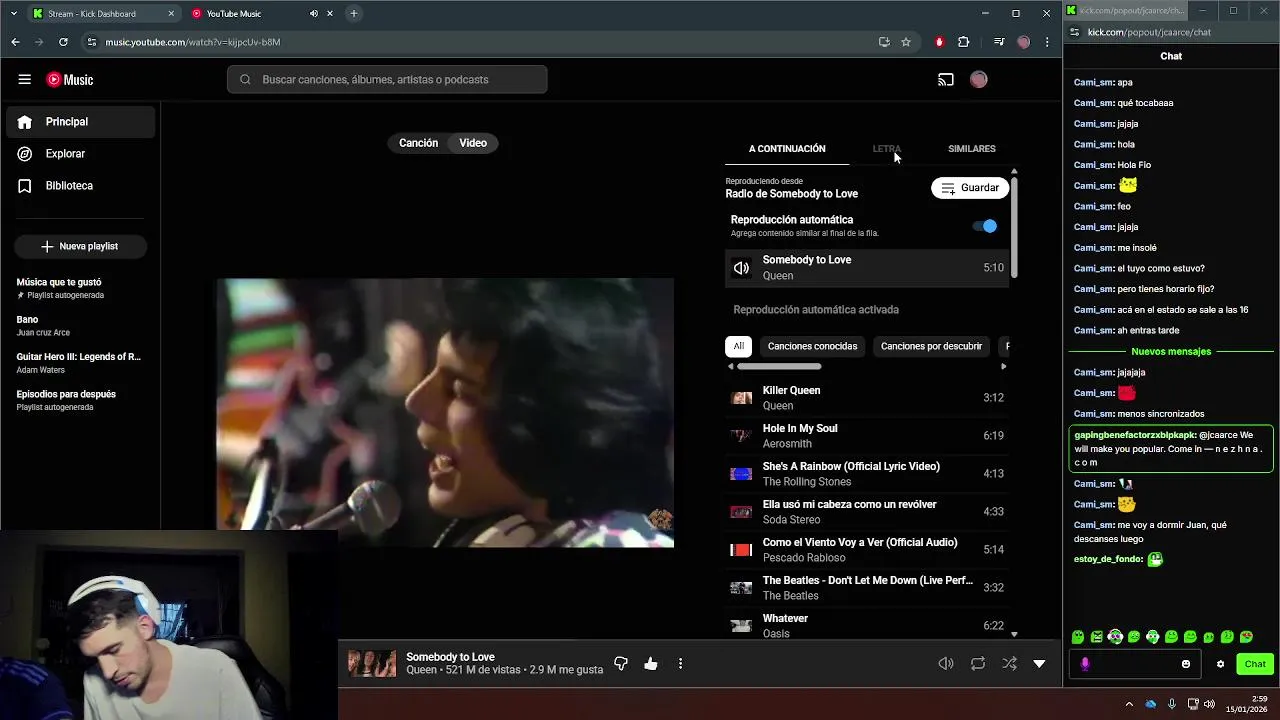Click the green Chat send button
The width and height of the screenshot is (1280, 720).
click(x=1255, y=664)
